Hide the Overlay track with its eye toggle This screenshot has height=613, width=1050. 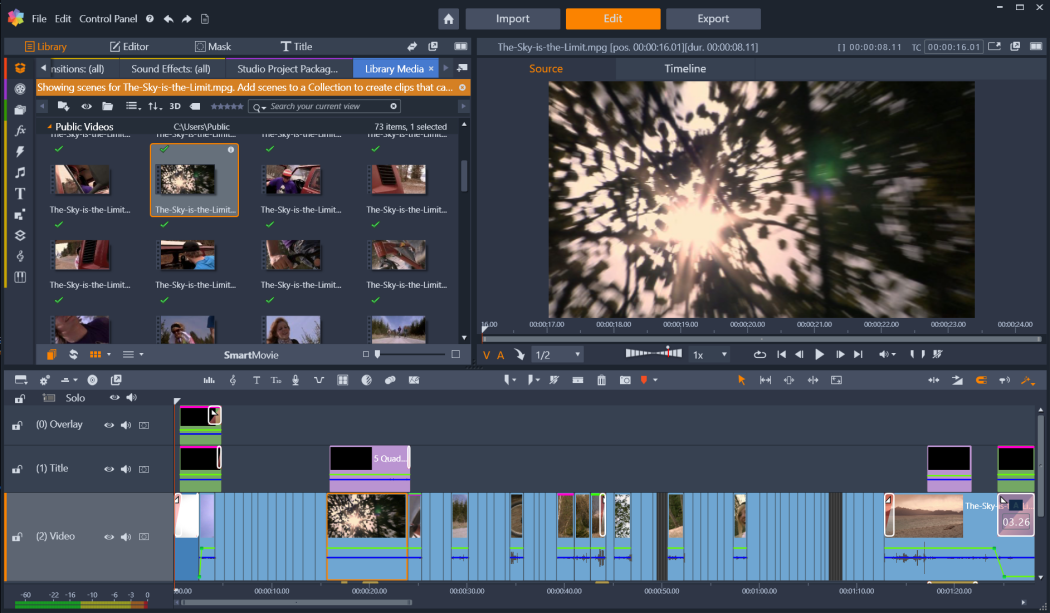[108, 424]
